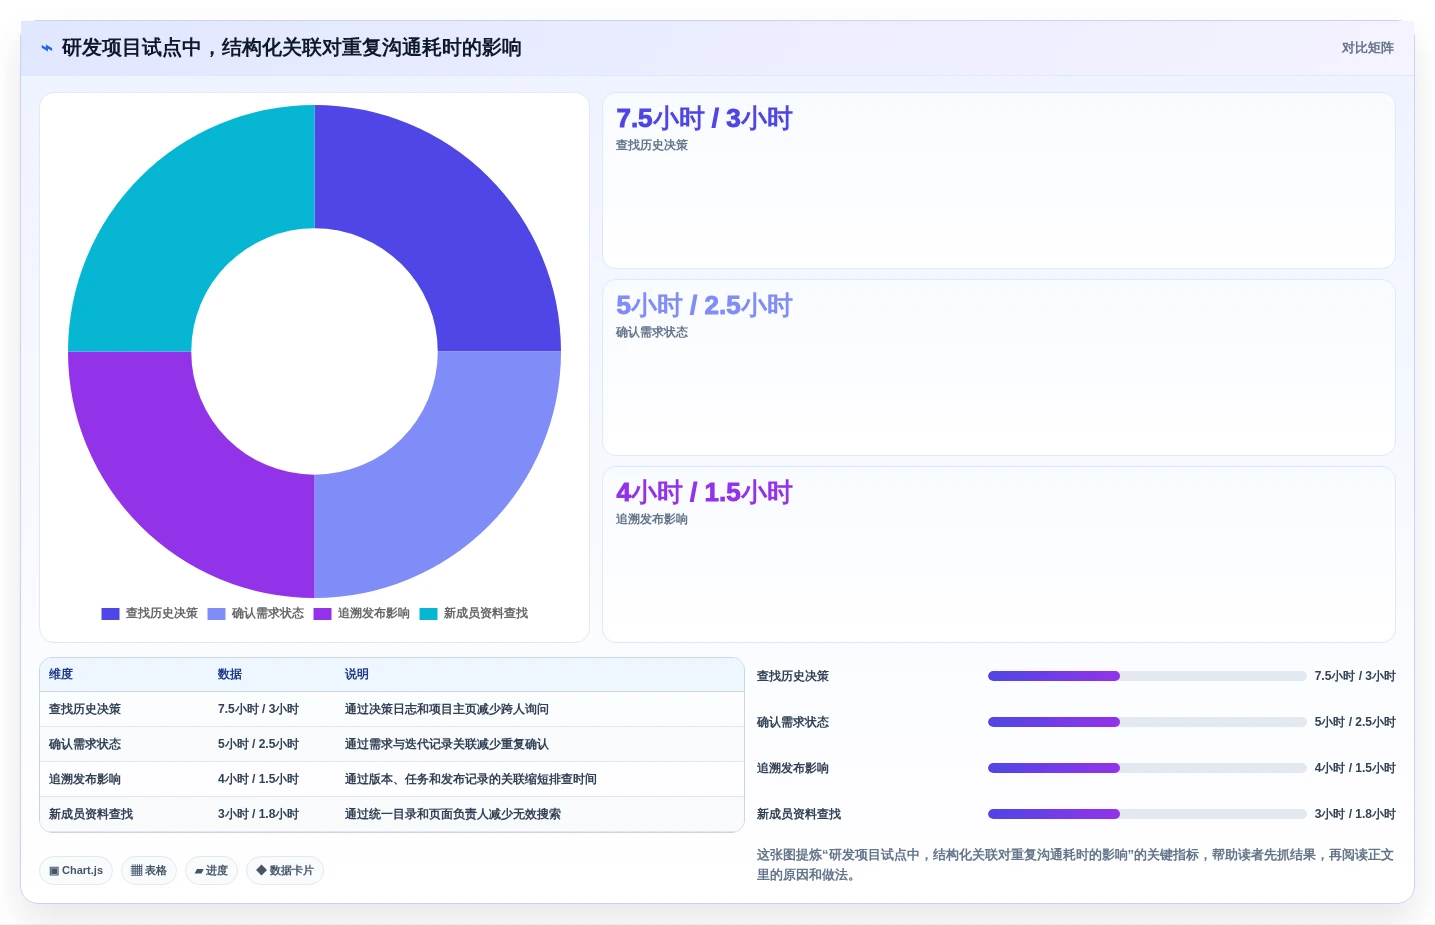1435x925 pixels.
Task: Click the 追溯发布影响 progress bar
Action: pyautogui.click(x=1147, y=768)
